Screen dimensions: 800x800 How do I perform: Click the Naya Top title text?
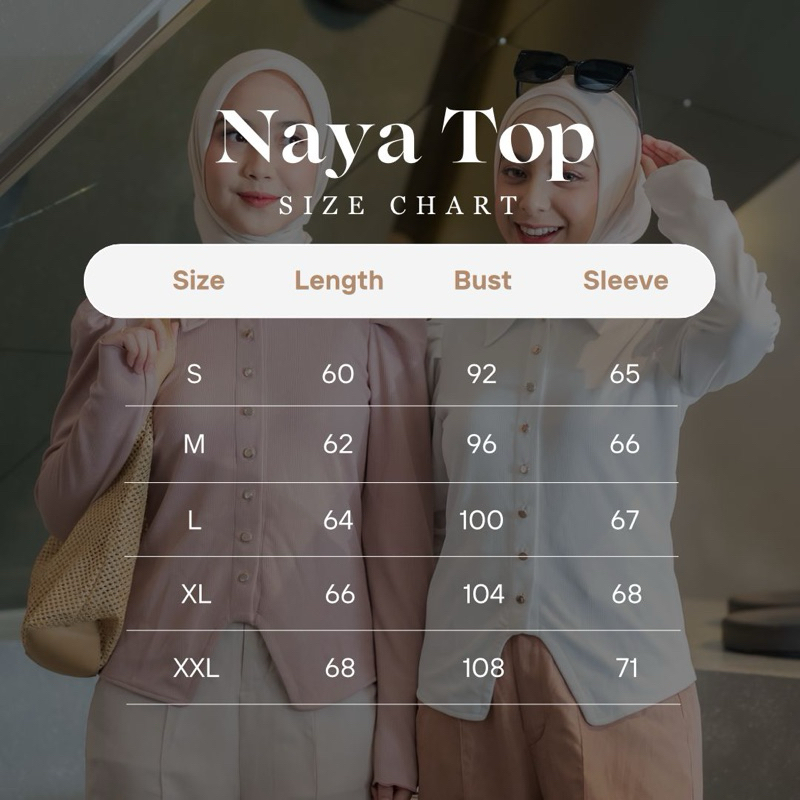(406, 142)
